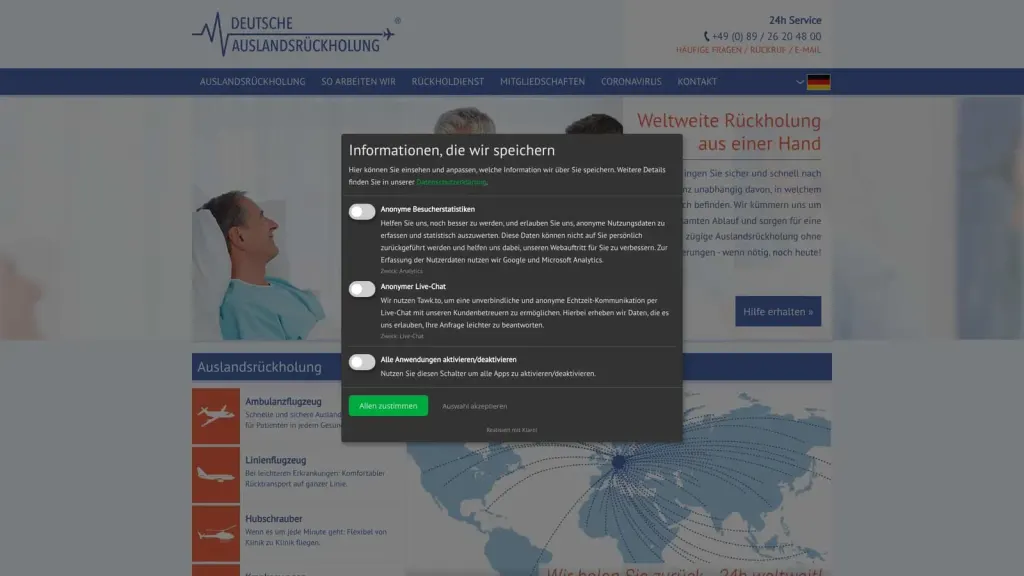Click the Realisiert mit Klaro link

click(511, 430)
